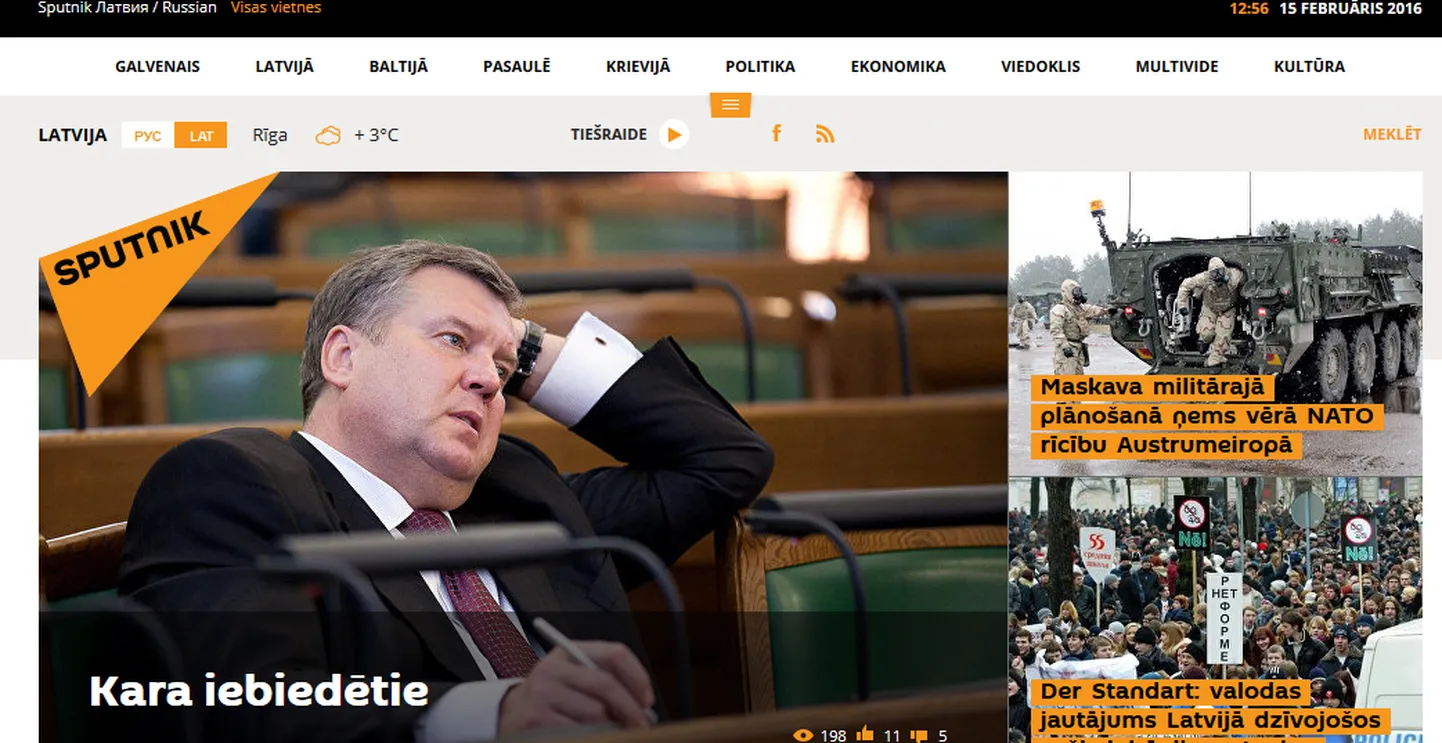Click Sputnik Латвия / Russian link

[127, 8]
